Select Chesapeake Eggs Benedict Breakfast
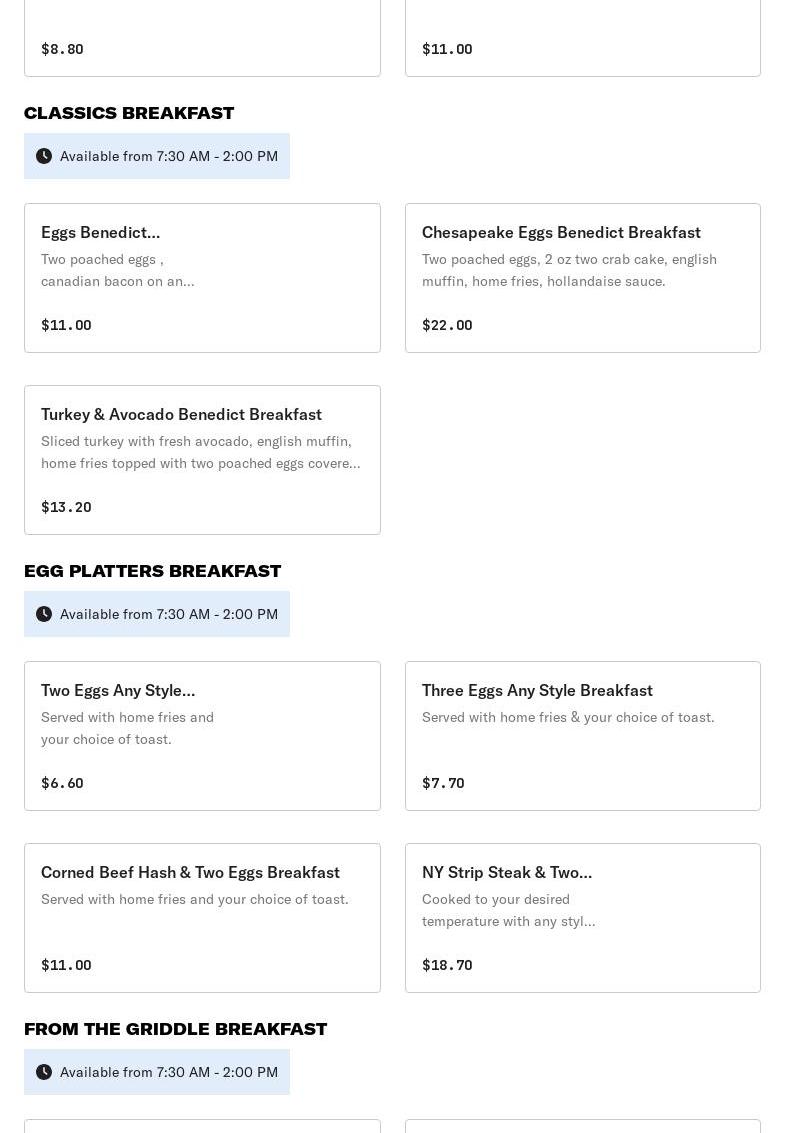 click(582, 278)
